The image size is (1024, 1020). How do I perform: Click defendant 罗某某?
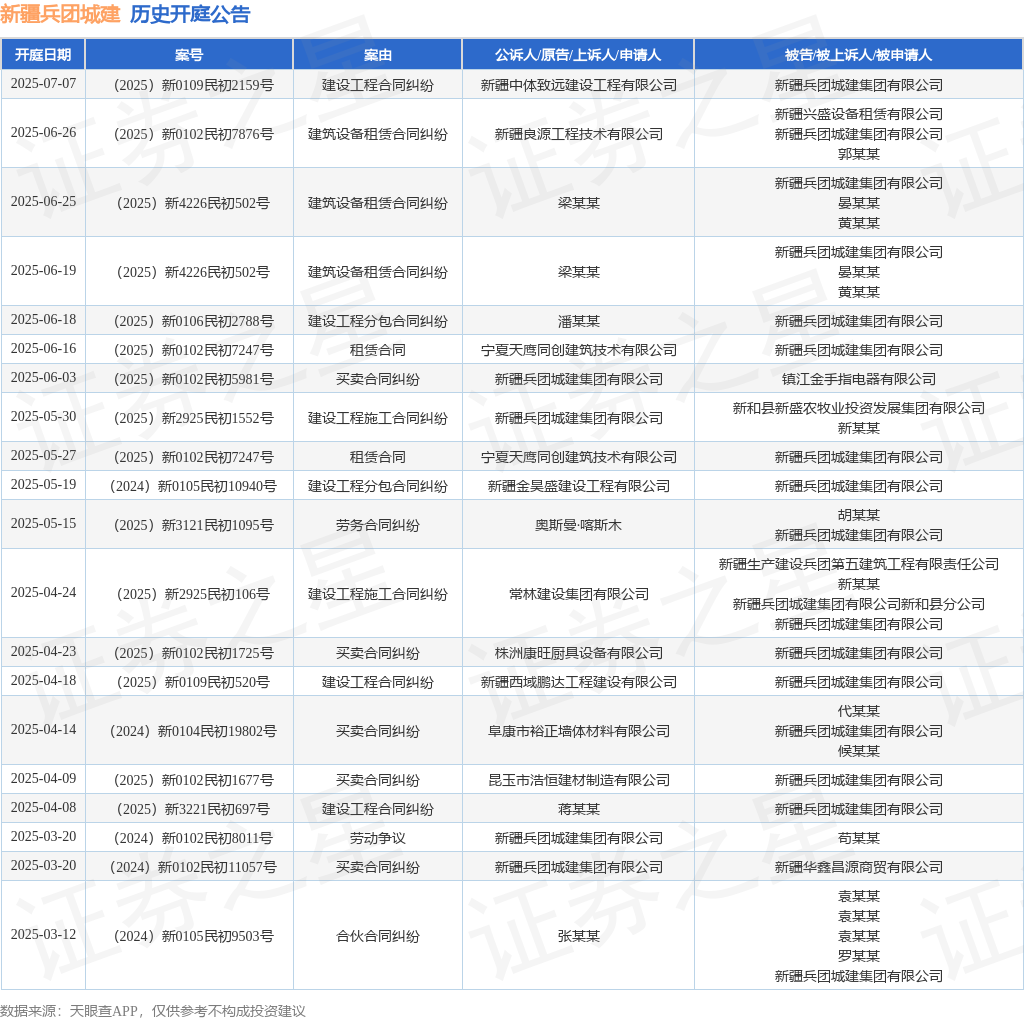(858, 956)
